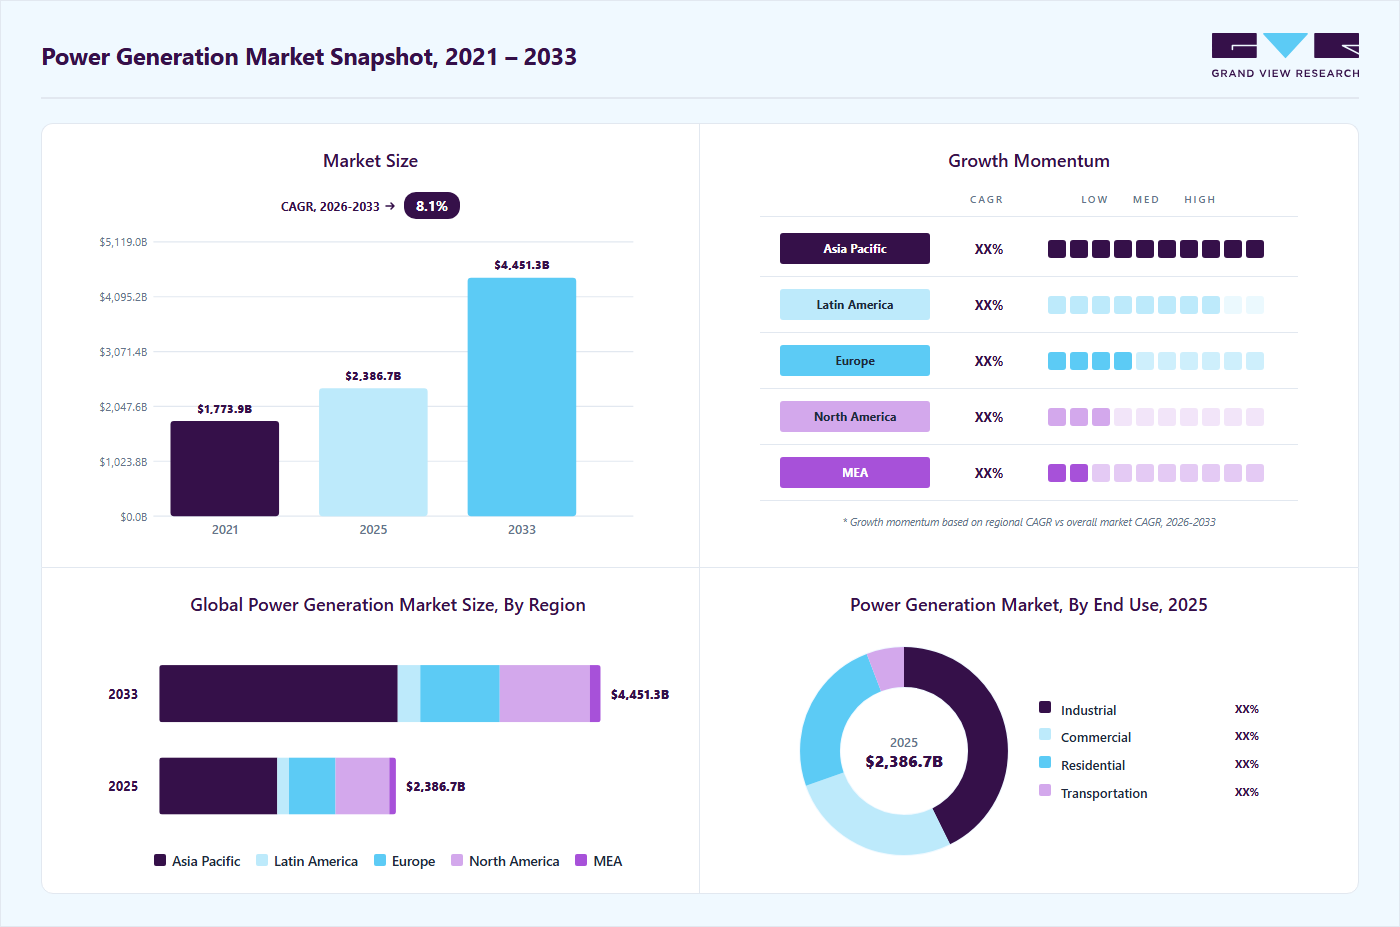Screen dimensions: 1400x927
Task: Click the page title Power Generation Market Snapshot
Action: pyautogui.click(x=309, y=57)
